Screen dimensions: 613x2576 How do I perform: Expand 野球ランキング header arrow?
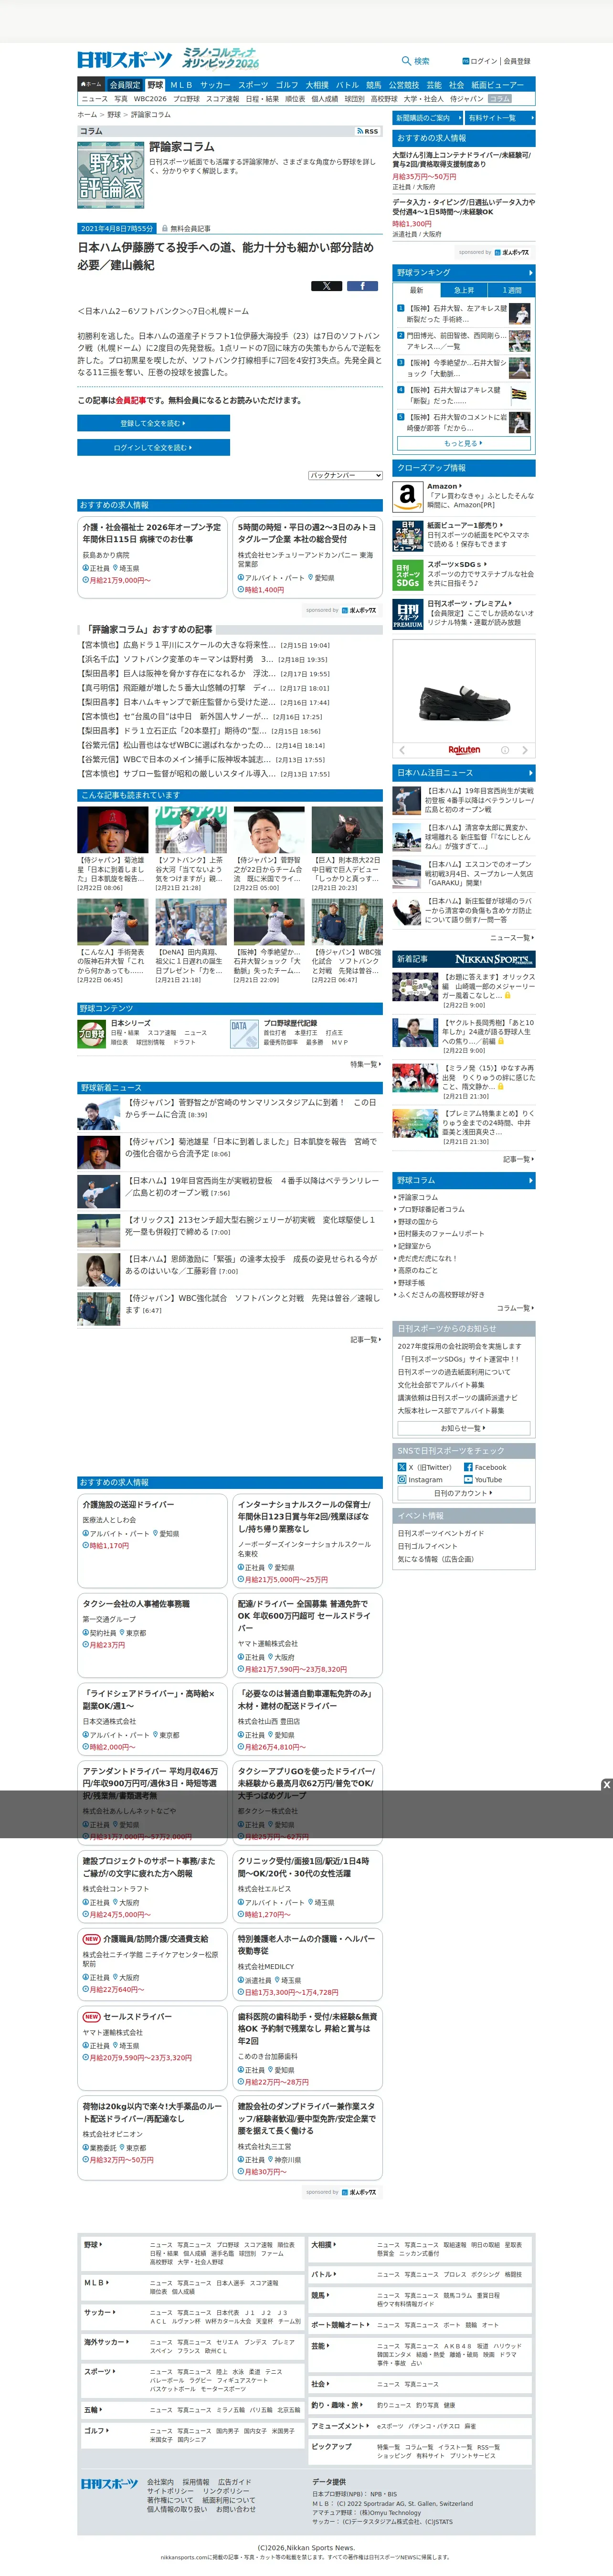click(530, 273)
